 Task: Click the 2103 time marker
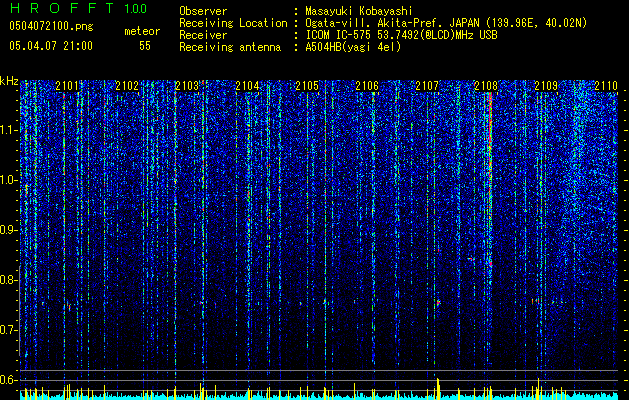point(187,86)
